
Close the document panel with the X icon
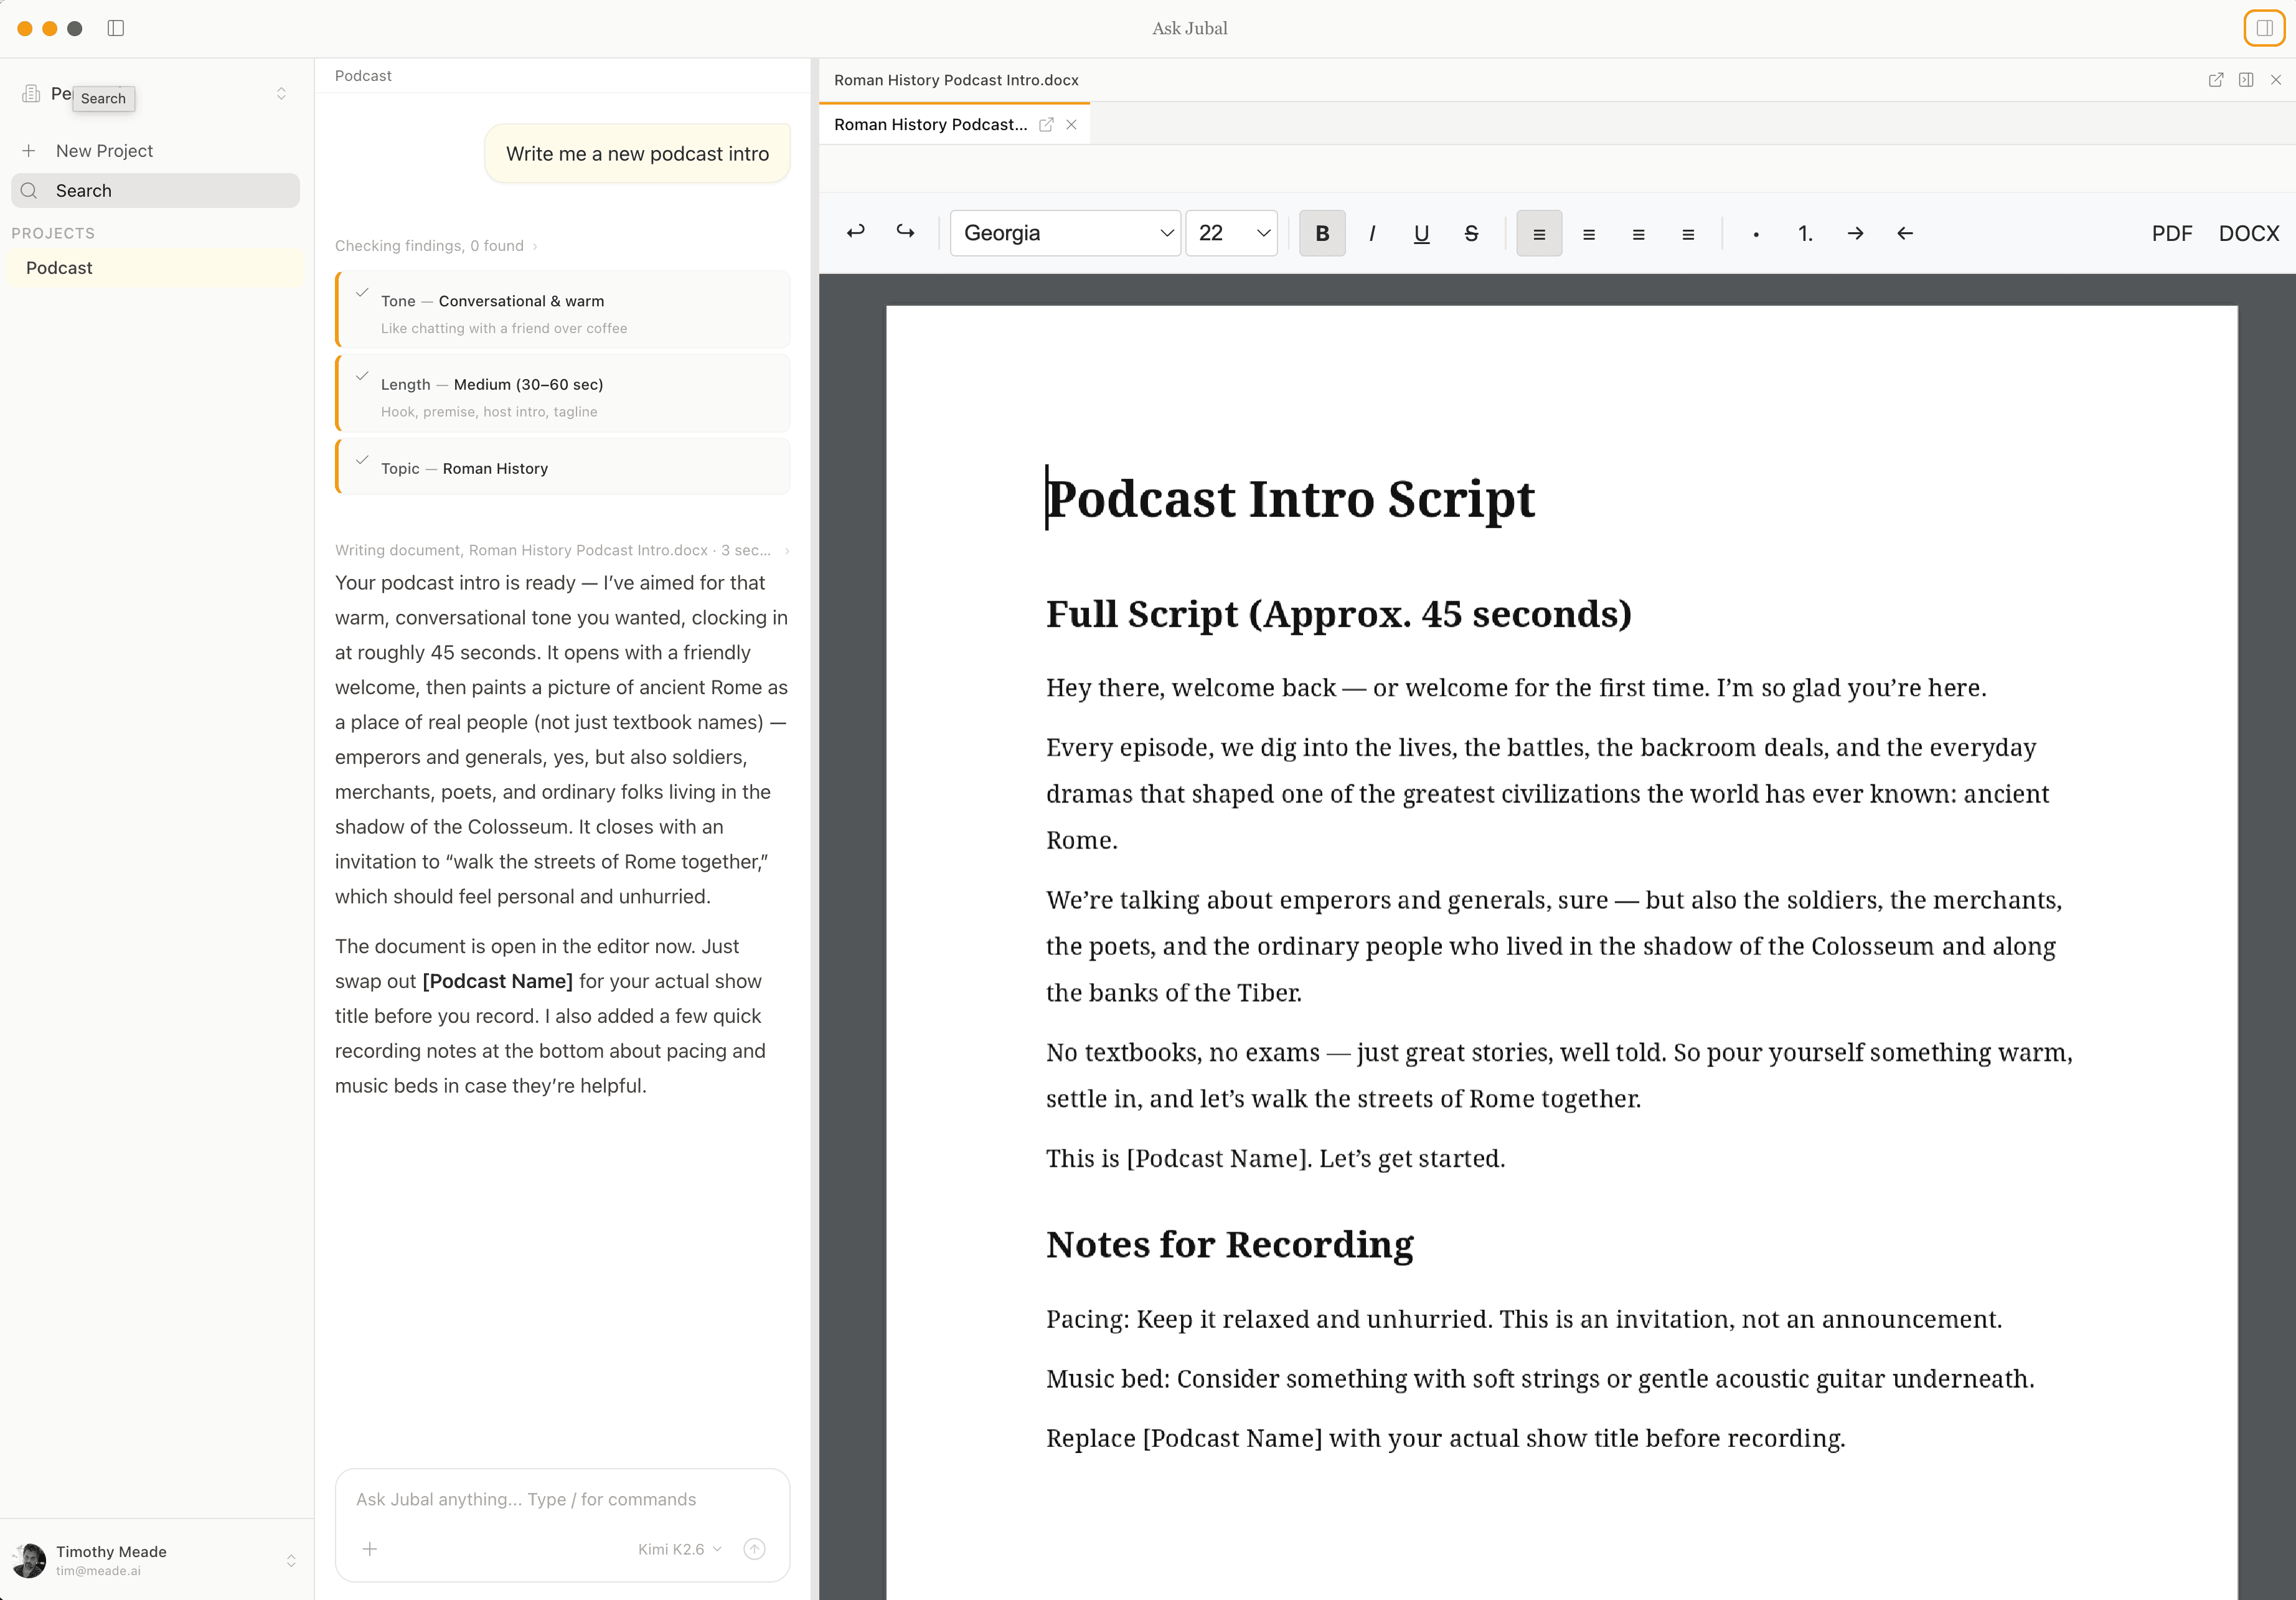pos(2276,80)
